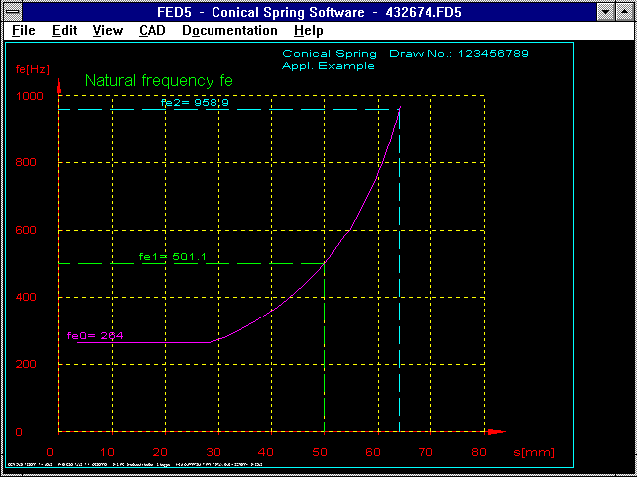Open the File menu

point(24,30)
